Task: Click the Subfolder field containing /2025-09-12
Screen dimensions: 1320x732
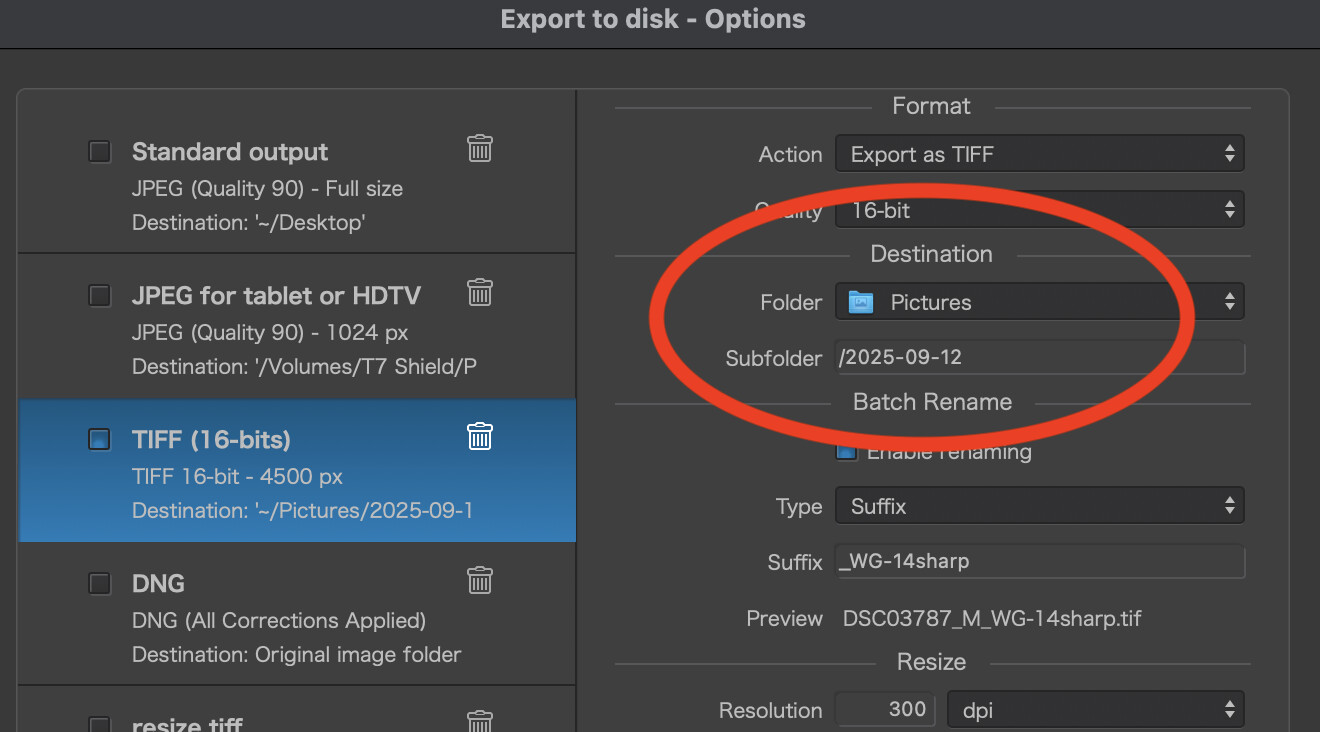Action: 1040,358
